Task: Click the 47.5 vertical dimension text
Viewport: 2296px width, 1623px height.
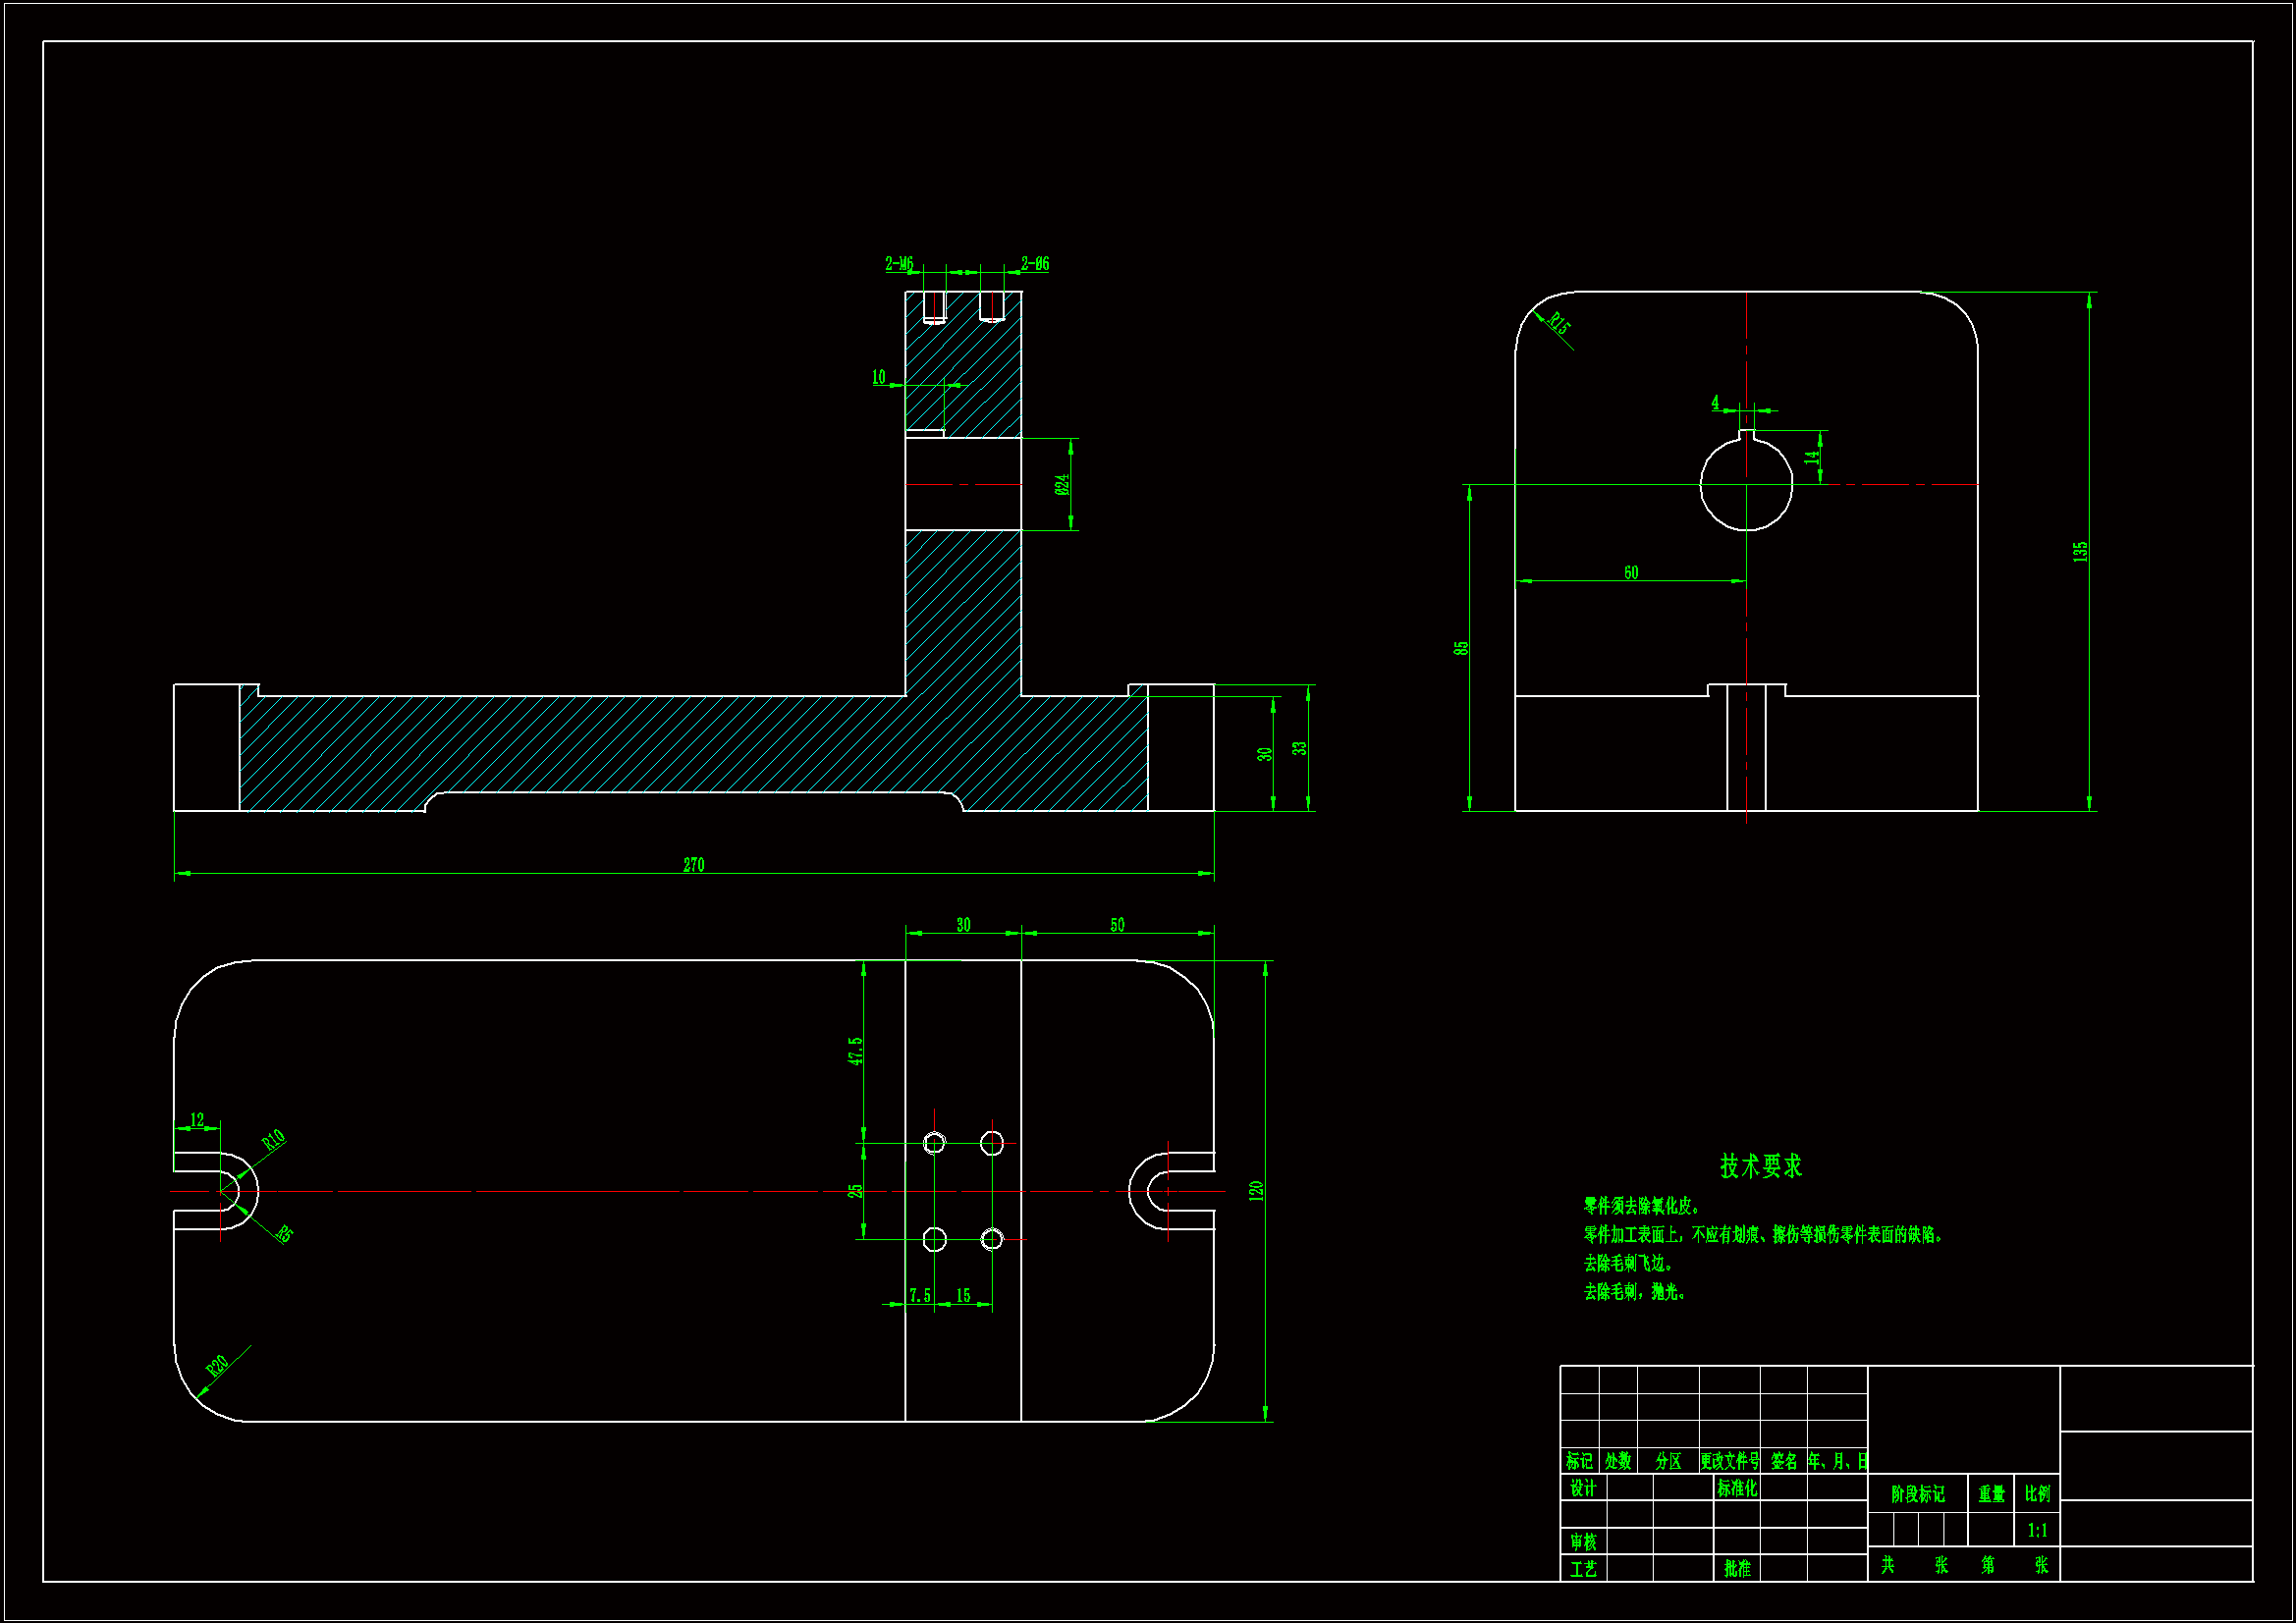Action: tap(855, 1051)
